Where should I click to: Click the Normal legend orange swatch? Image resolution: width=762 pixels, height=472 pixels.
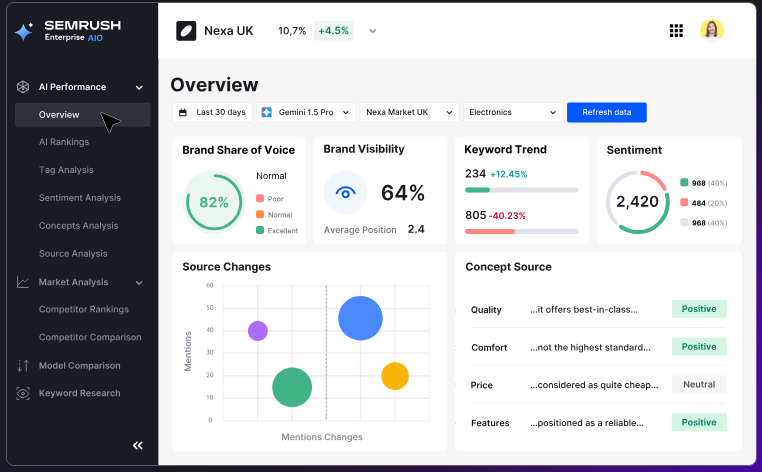[260, 214]
